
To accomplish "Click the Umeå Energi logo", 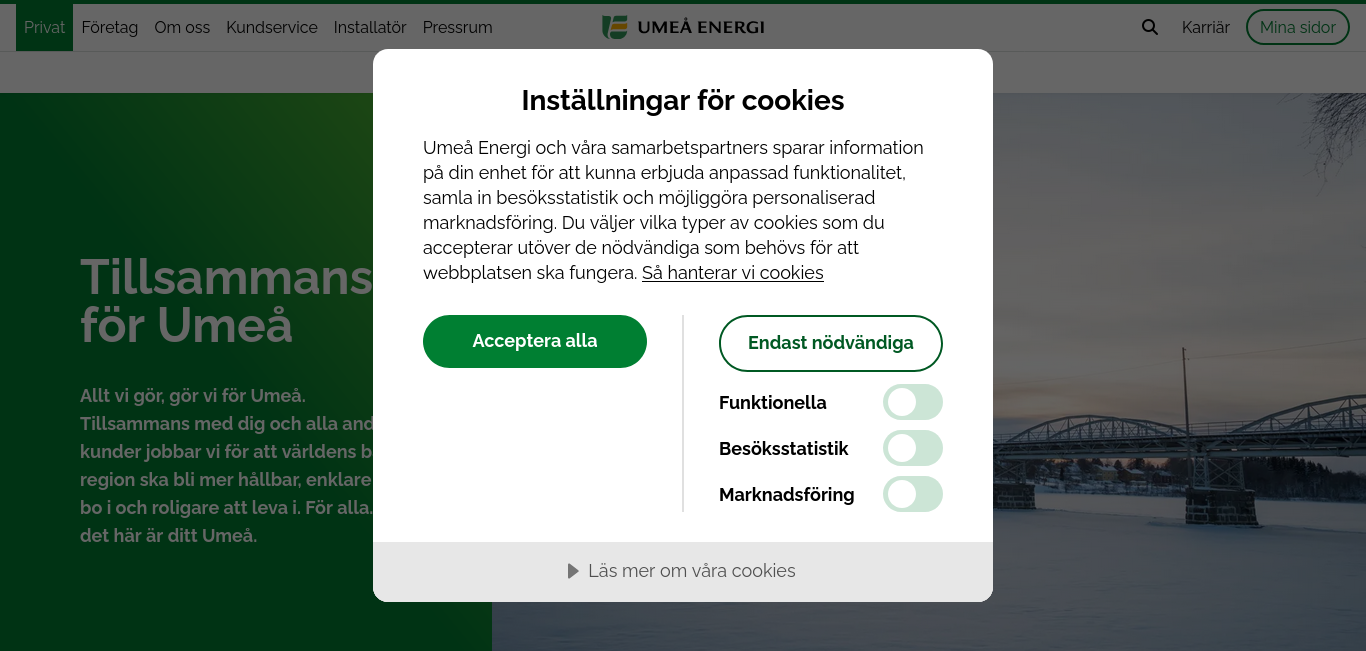I will 683,28.
